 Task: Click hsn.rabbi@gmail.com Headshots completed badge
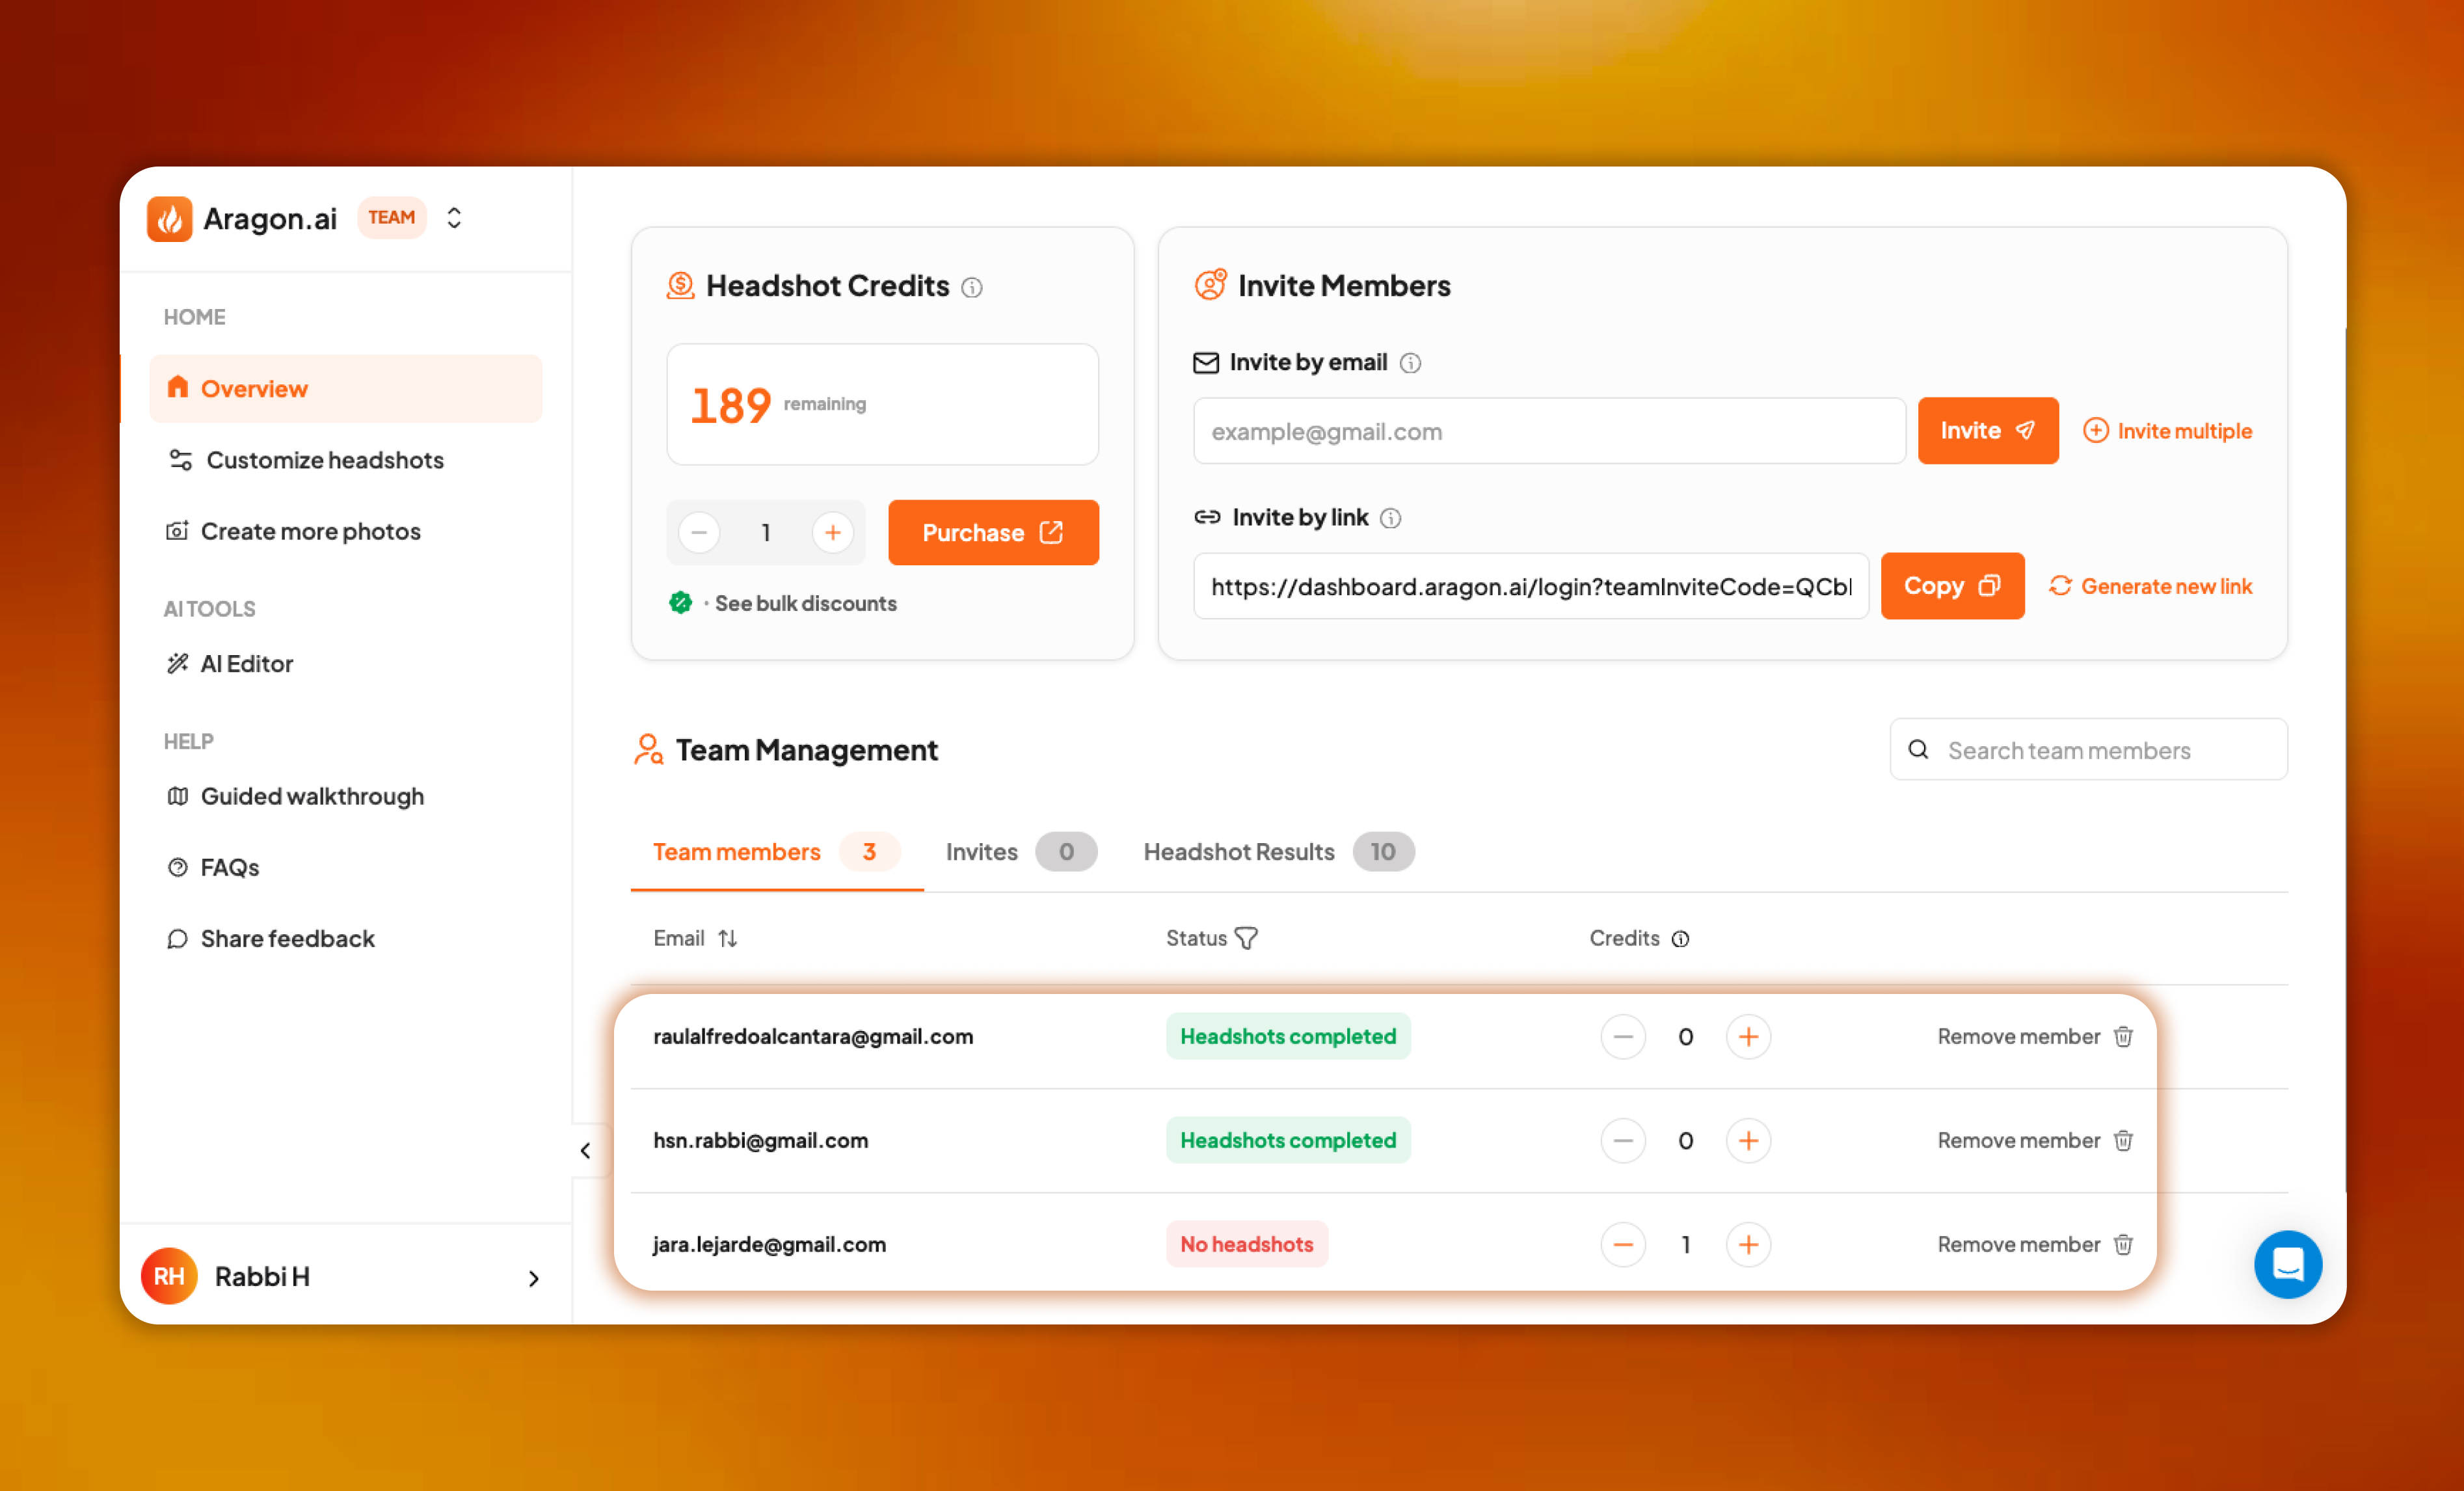pyautogui.click(x=1288, y=1141)
